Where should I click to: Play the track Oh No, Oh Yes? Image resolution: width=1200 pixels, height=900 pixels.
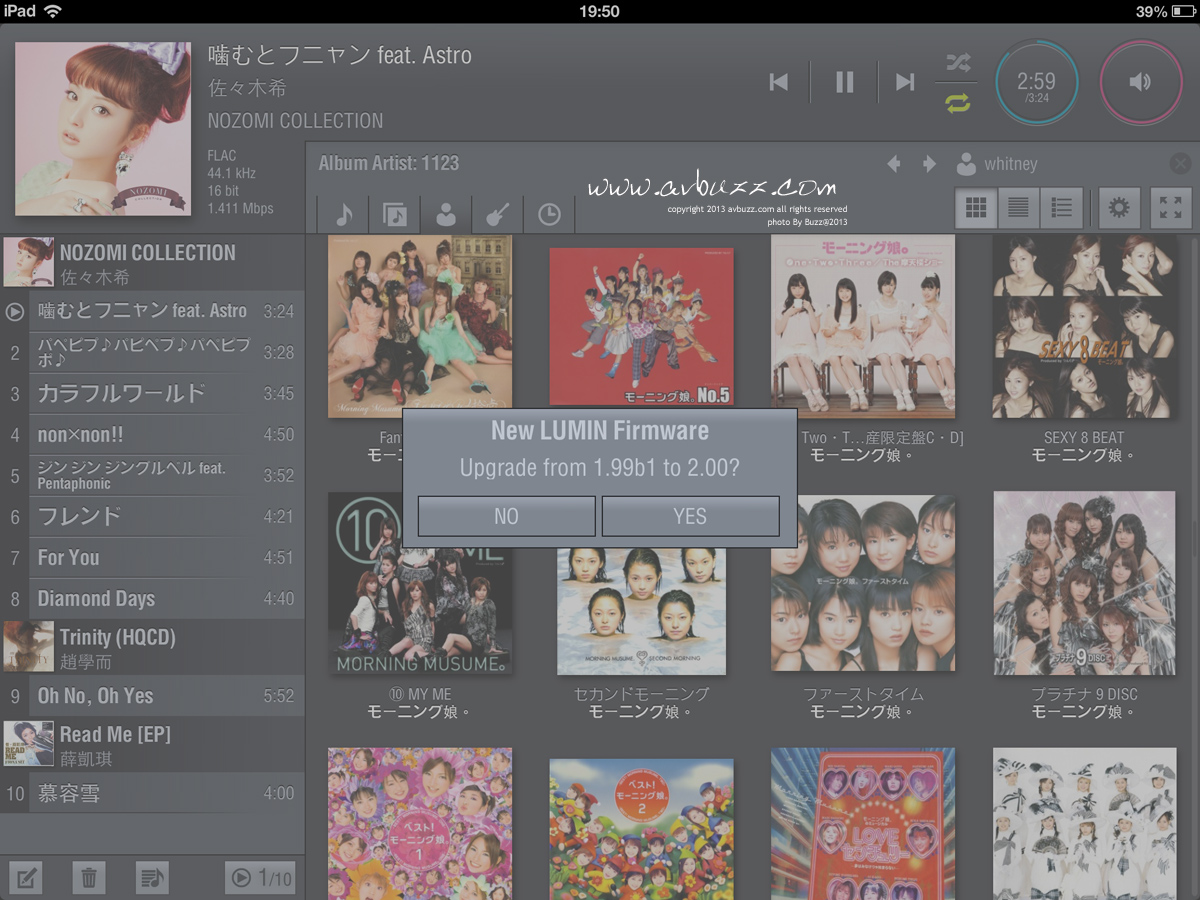pyautogui.click(x=152, y=696)
